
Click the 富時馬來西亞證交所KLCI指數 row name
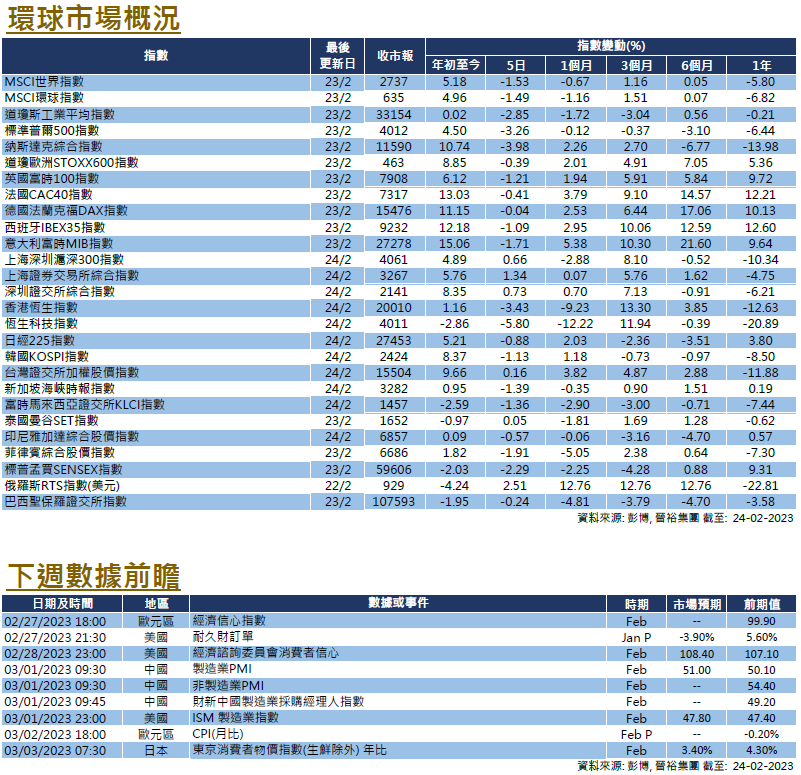coord(84,405)
